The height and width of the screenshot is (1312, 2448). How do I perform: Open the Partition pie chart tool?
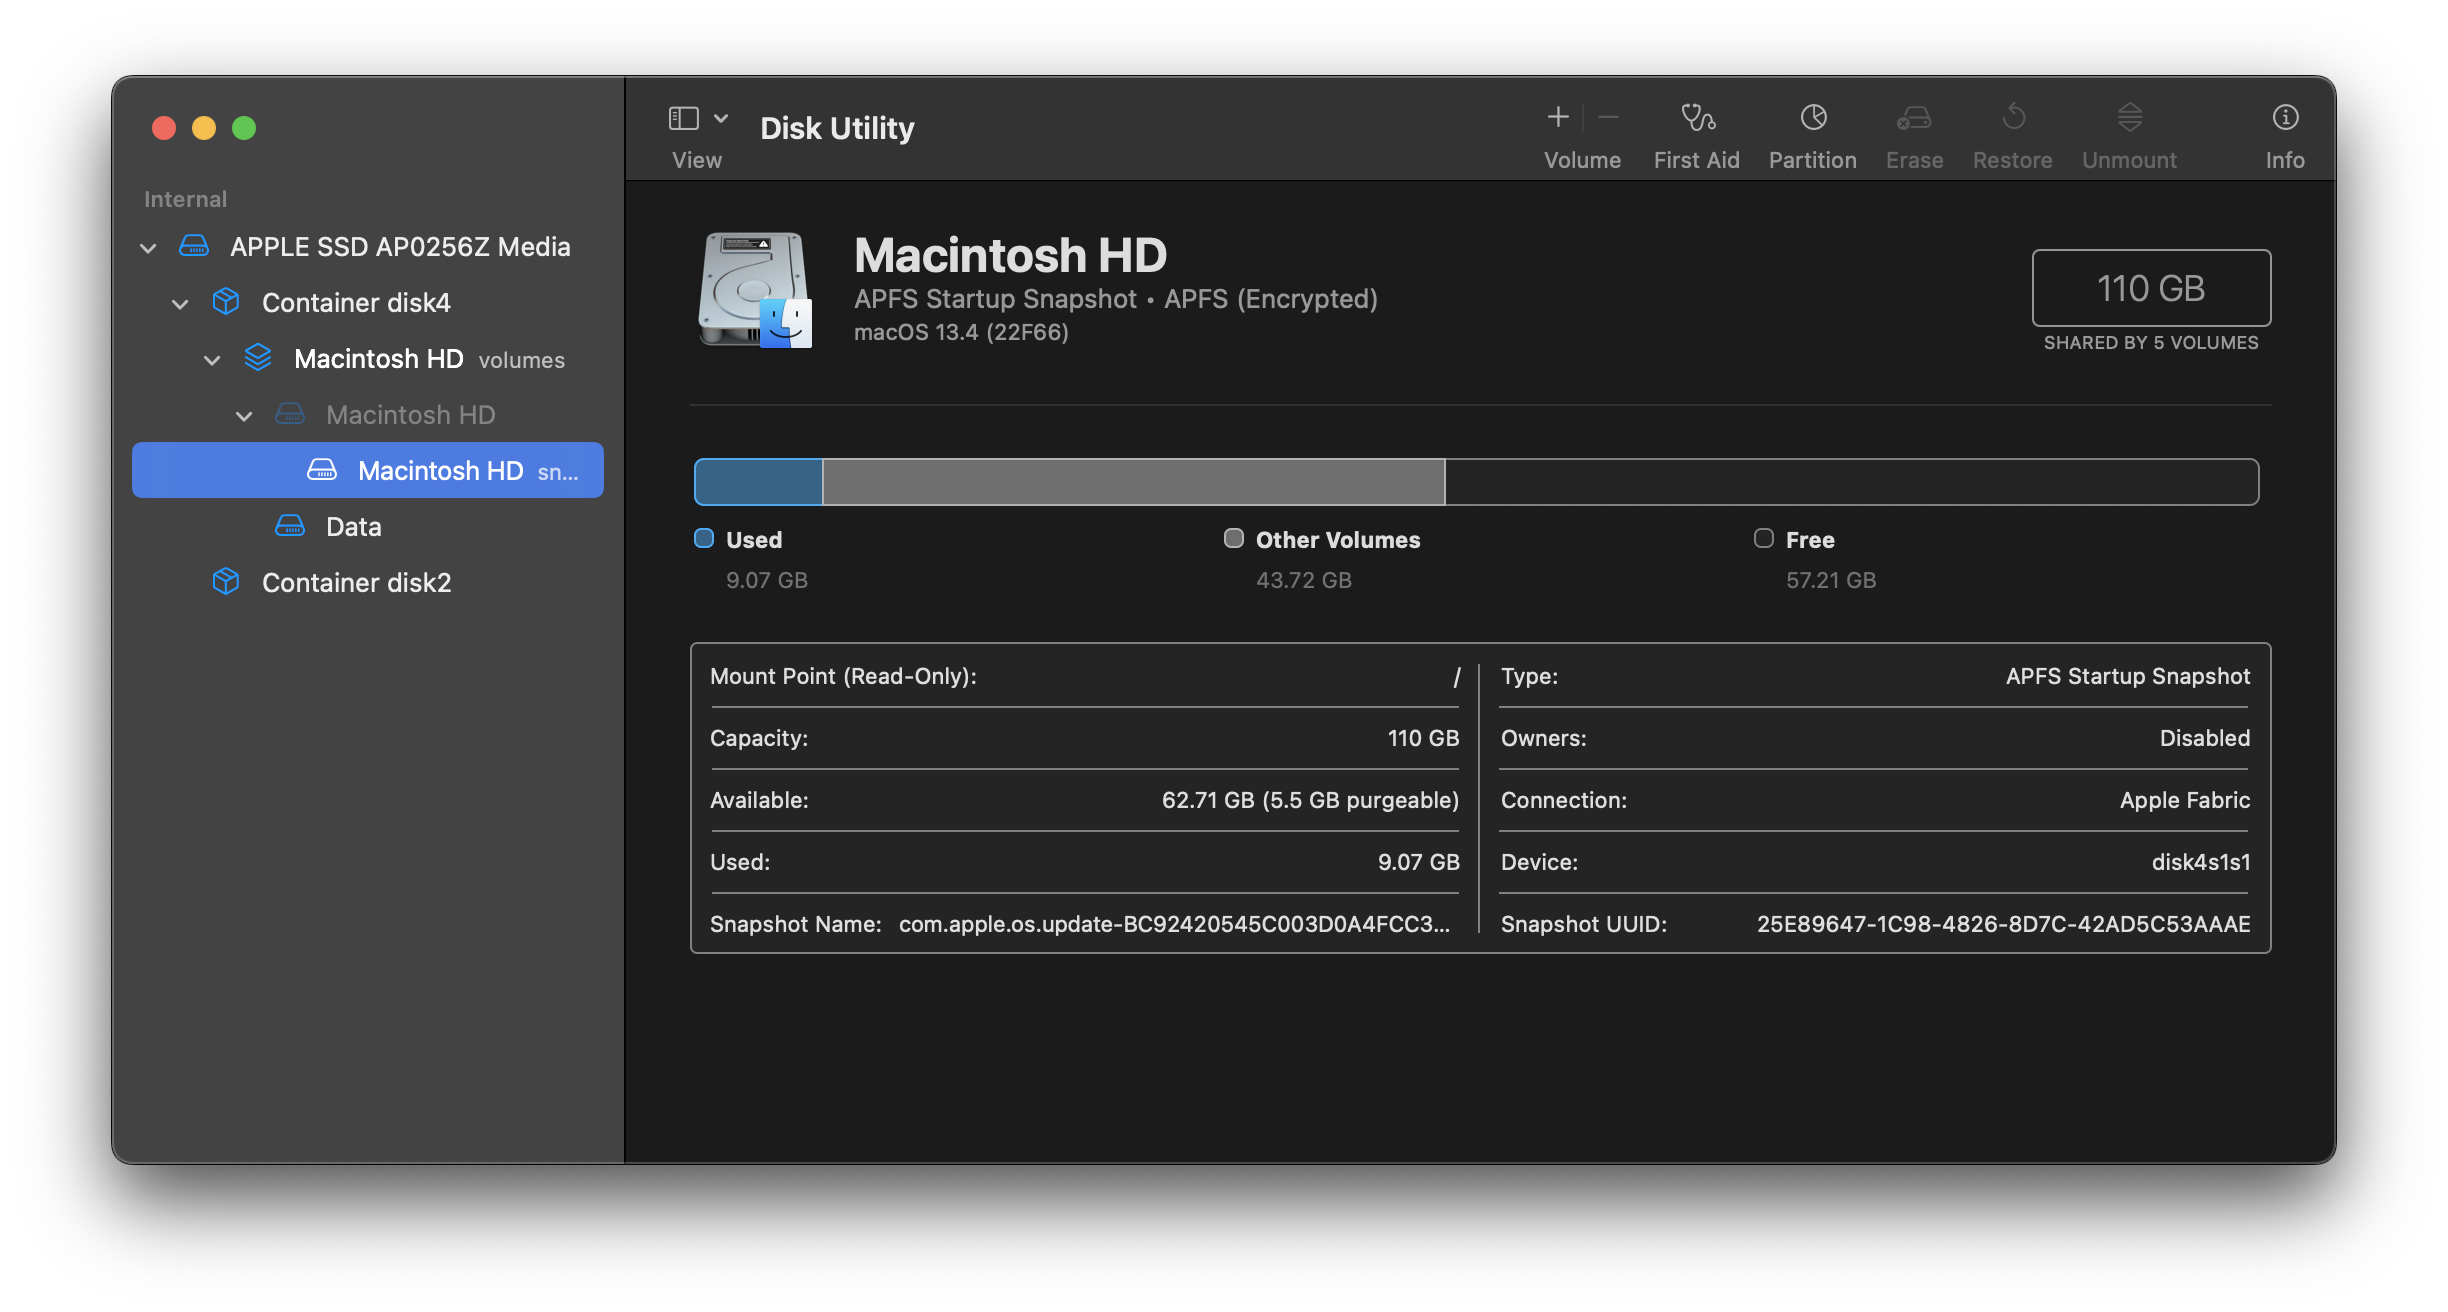(x=1813, y=118)
